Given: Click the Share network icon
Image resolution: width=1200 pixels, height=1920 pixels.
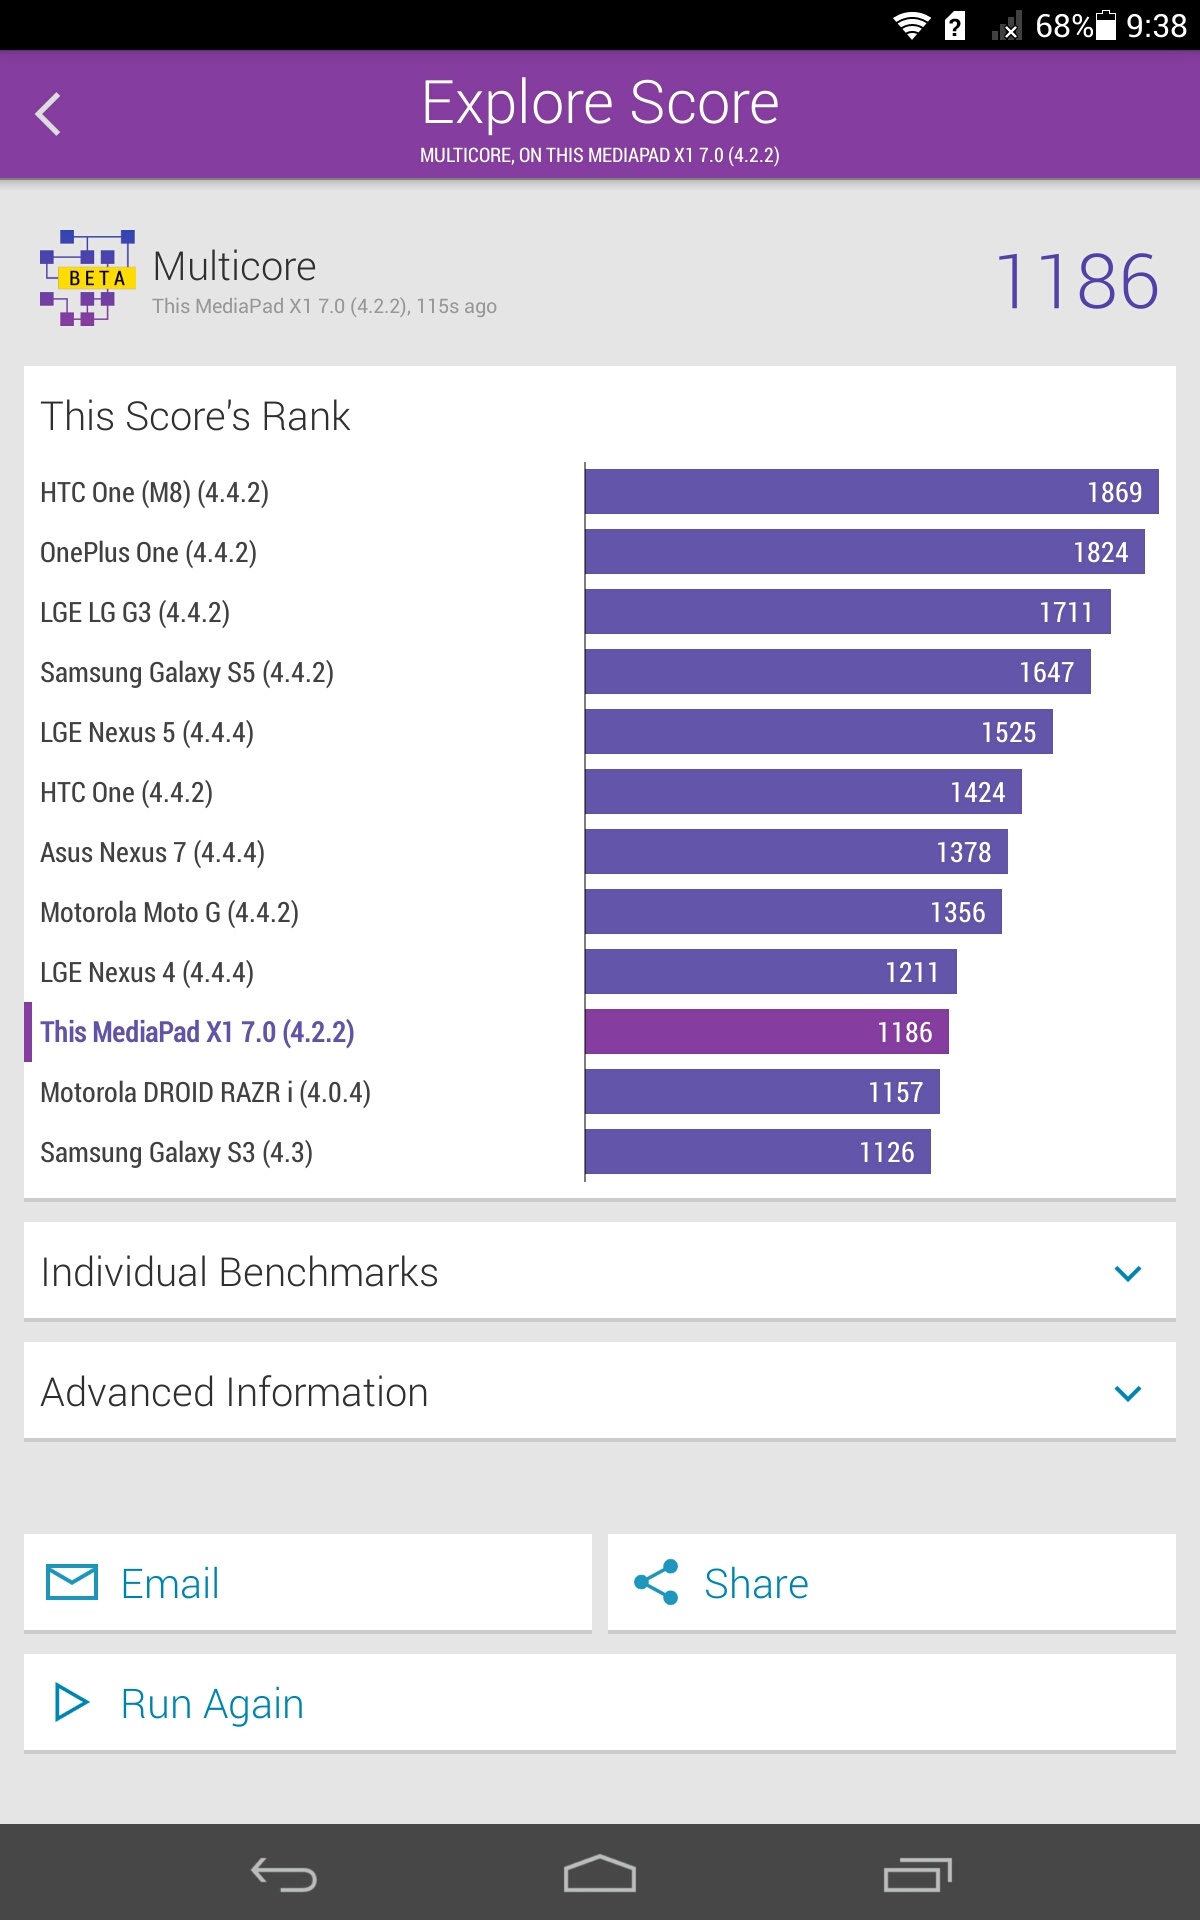Looking at the screenshot, I should pos(656,1582).
